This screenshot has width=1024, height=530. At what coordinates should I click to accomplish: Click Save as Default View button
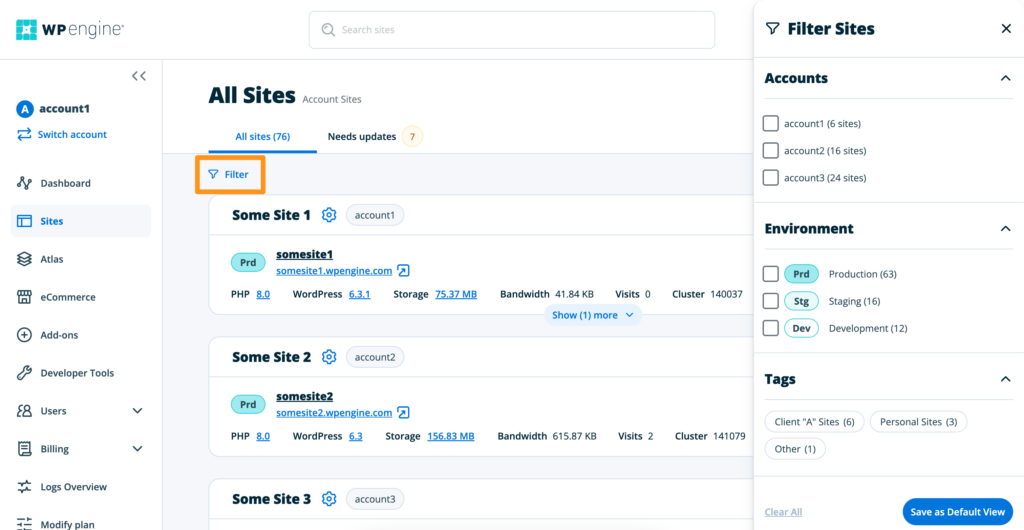coord(957,512)
